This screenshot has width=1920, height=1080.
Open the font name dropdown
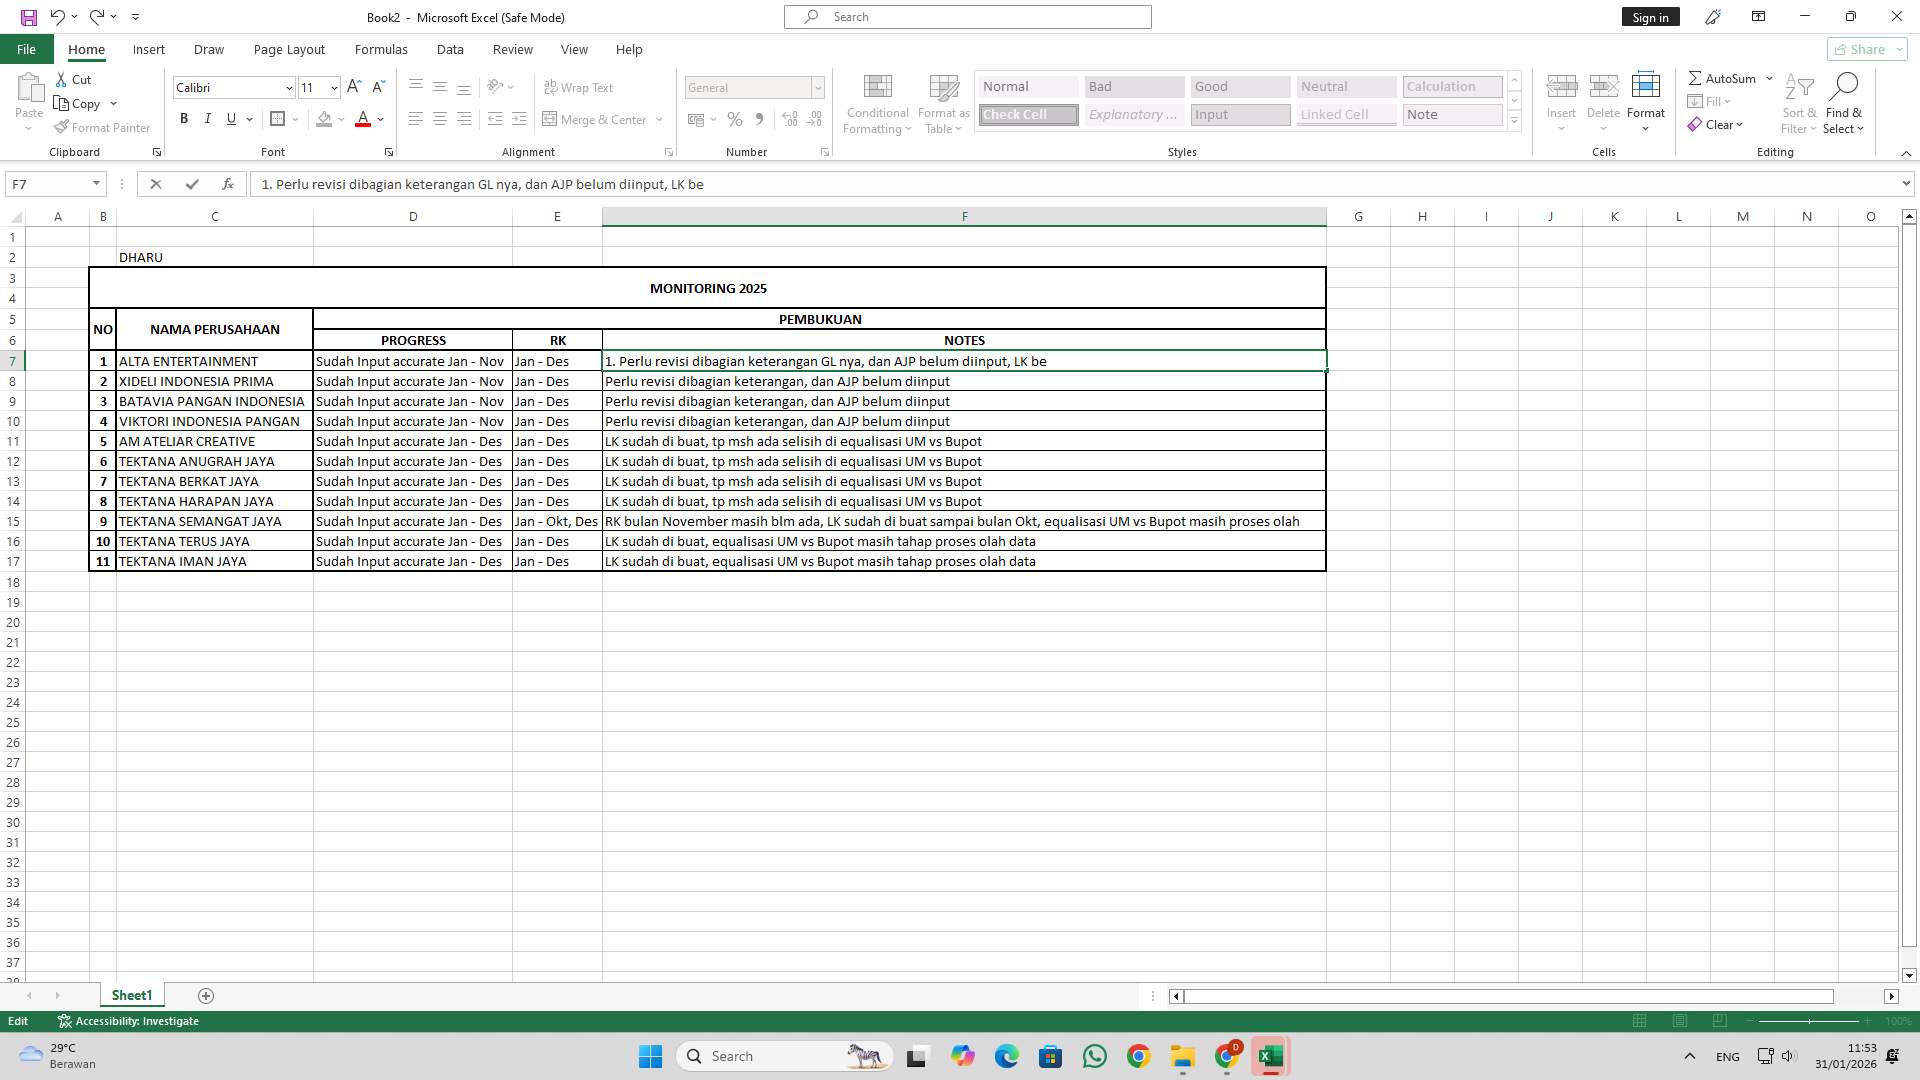tap(289, 87)
